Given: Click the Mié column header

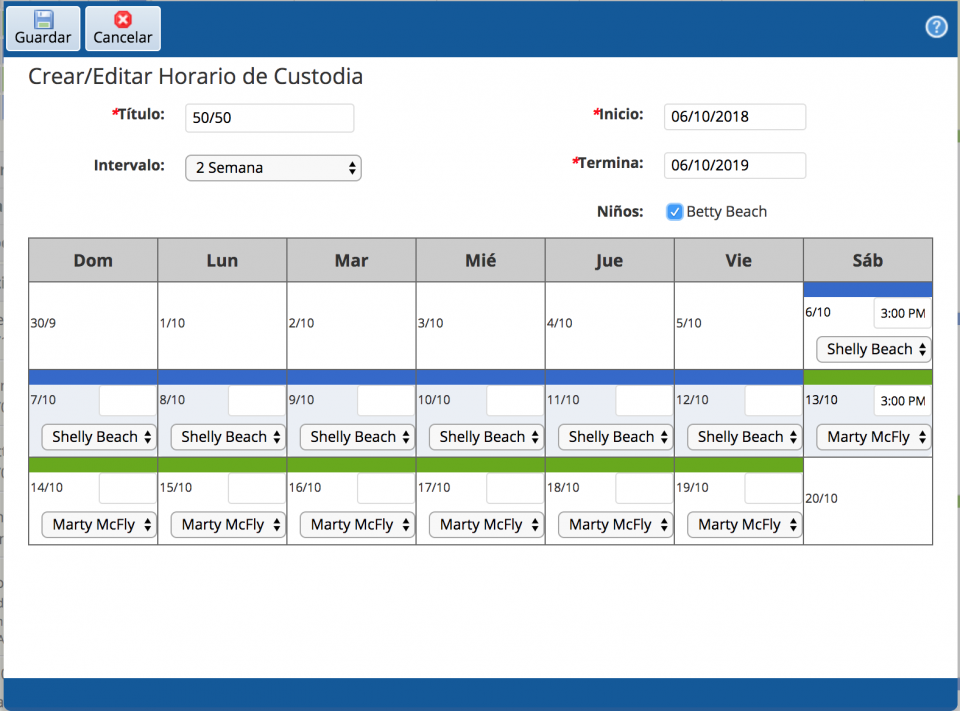Looking at the screenshot, I should (x=481, y=260).
